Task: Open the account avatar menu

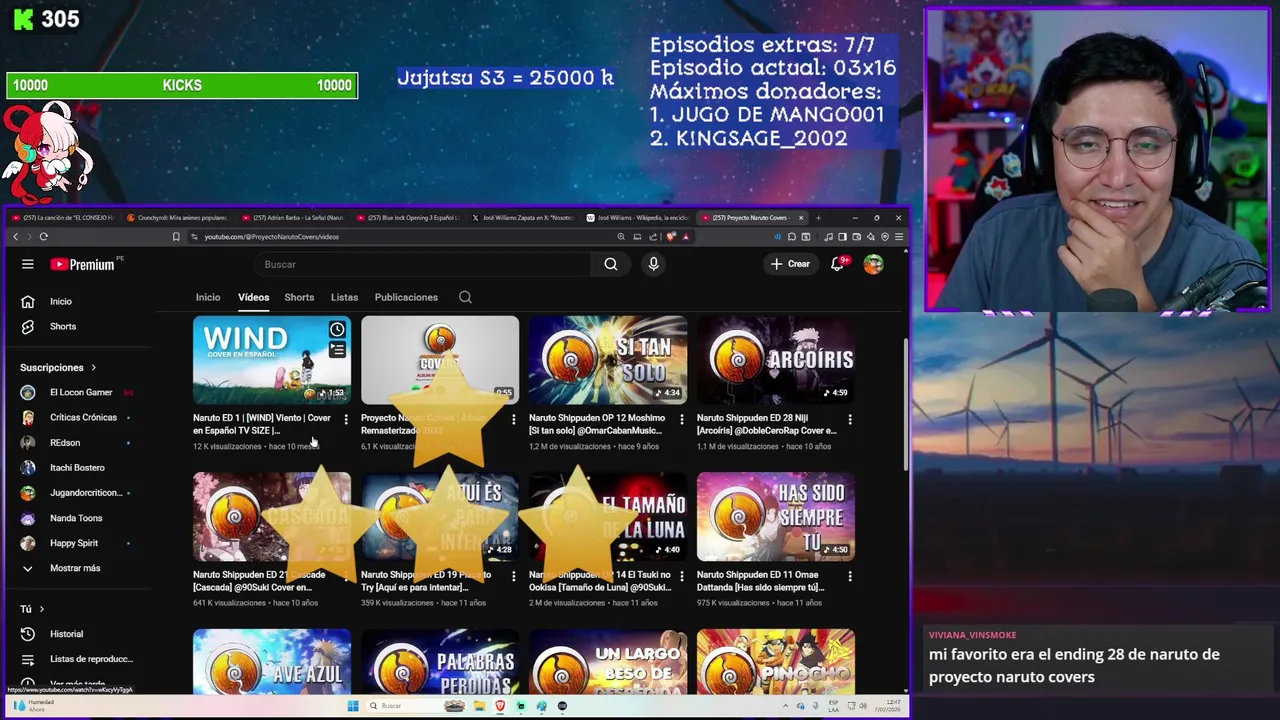Action: (x=873, y=264)
